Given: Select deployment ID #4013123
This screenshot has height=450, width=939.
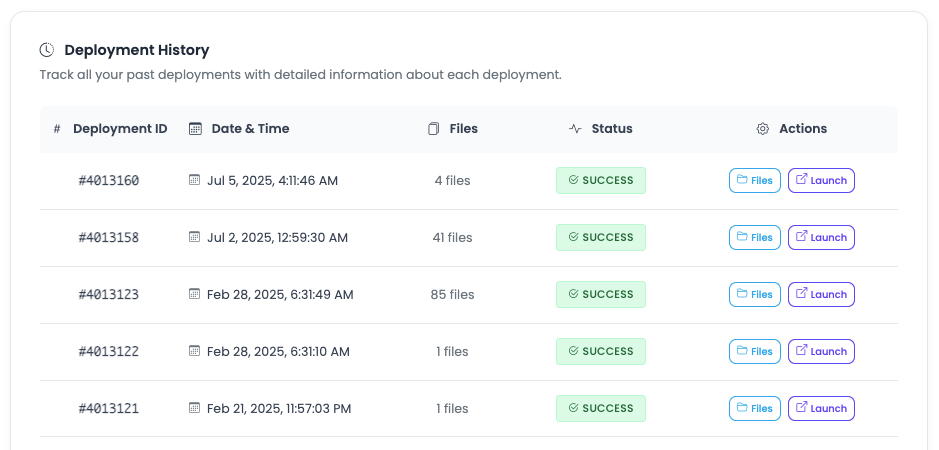Looking at the screenshot, I should (x=109, y=295).
